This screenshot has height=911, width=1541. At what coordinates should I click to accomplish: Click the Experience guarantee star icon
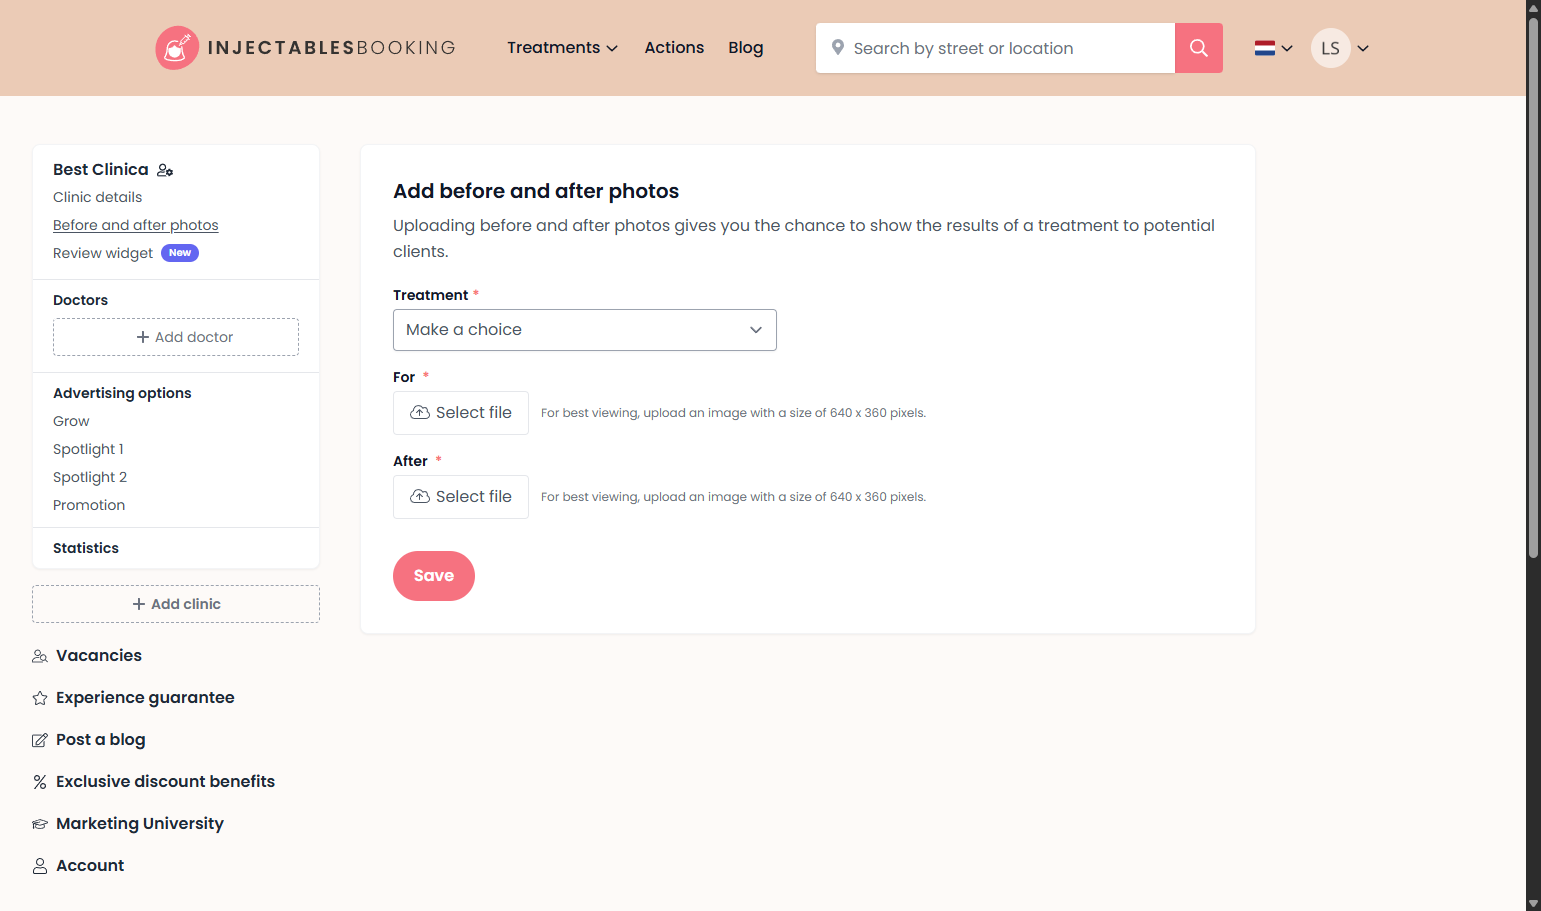(40, 698)
